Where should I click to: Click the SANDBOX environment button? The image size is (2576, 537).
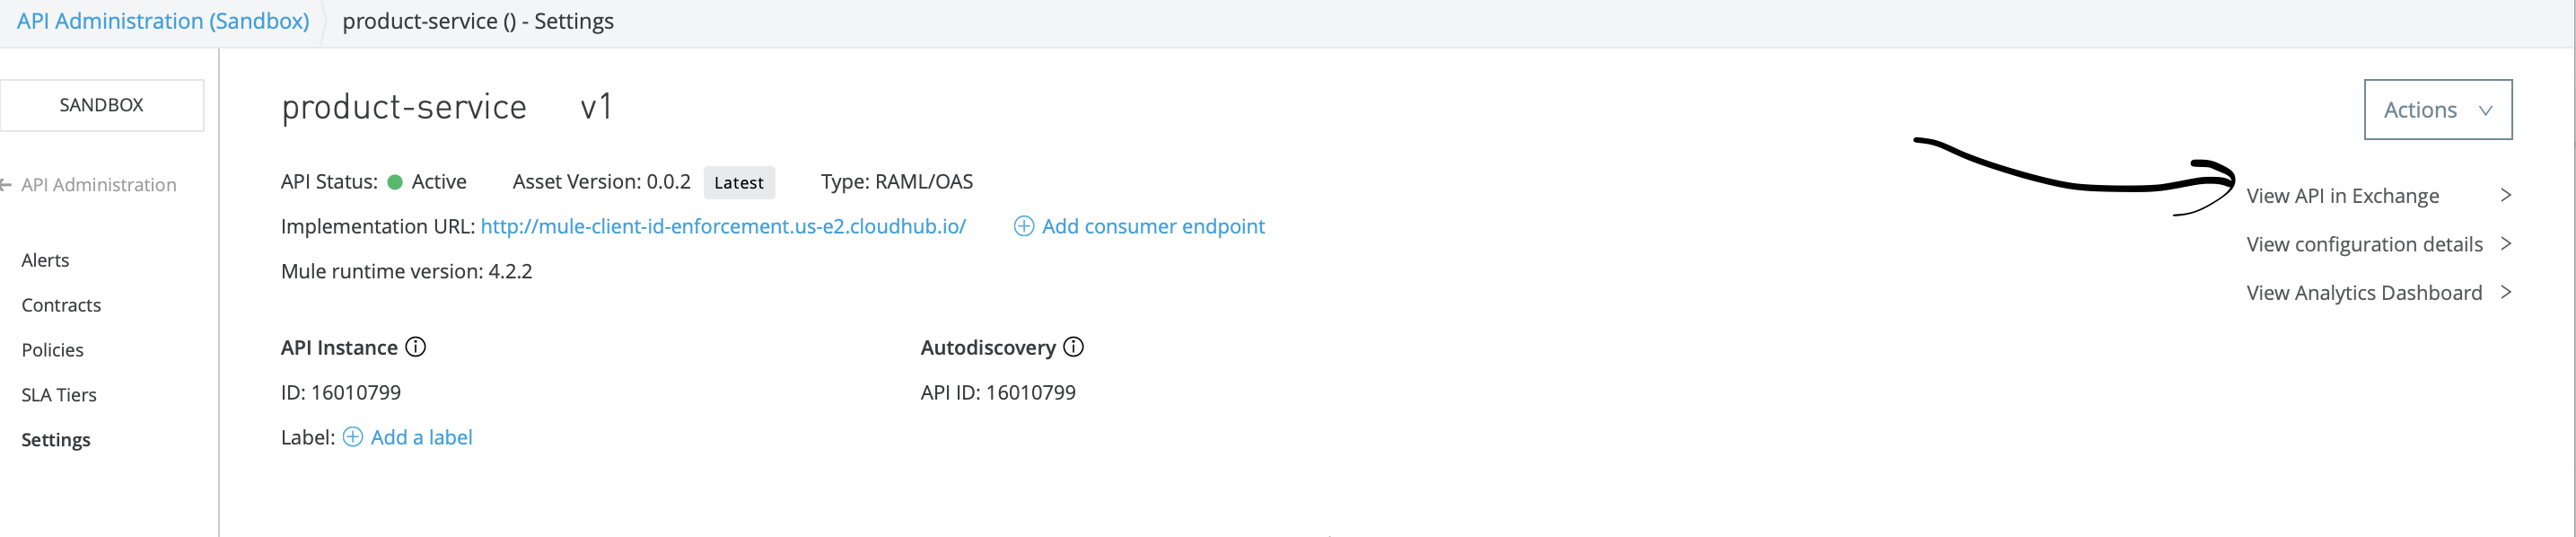tap(101, 105)
